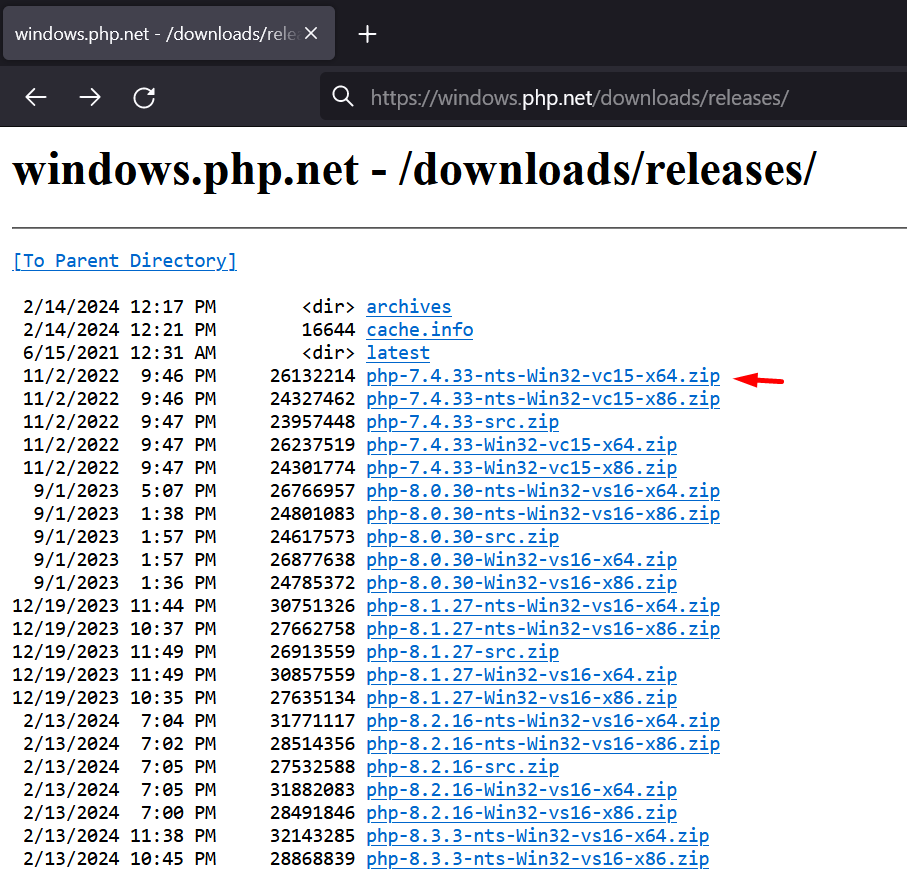907x872 pixels.
Task: Download php-8.3.3-nts-Win32-vs16-x86.zip
Action: tap(537, 859)
